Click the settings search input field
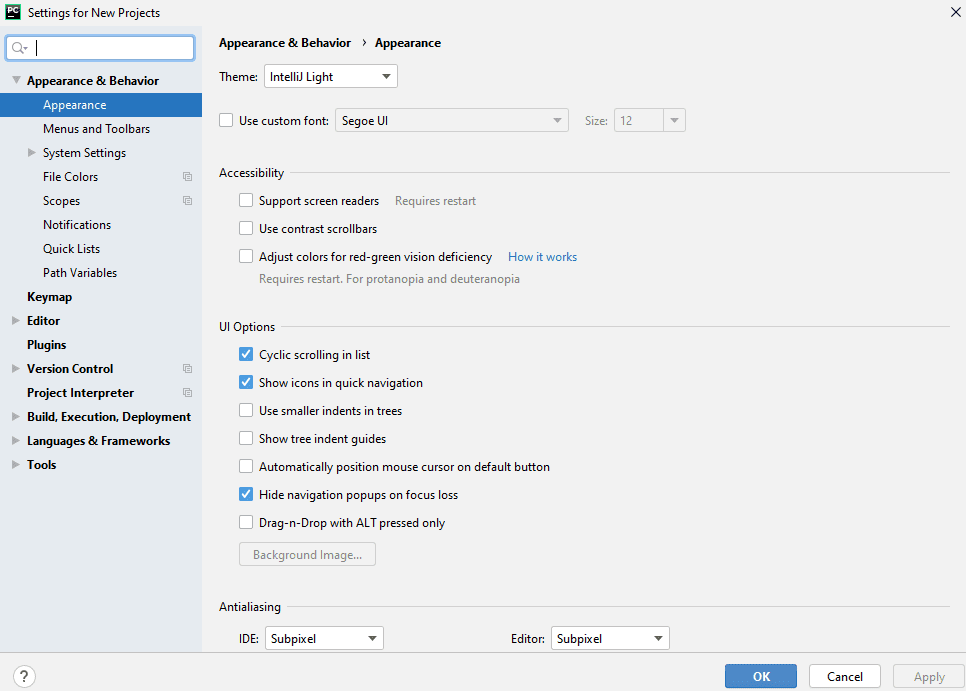Screen dimensions: 966x691 click(112, 48)
